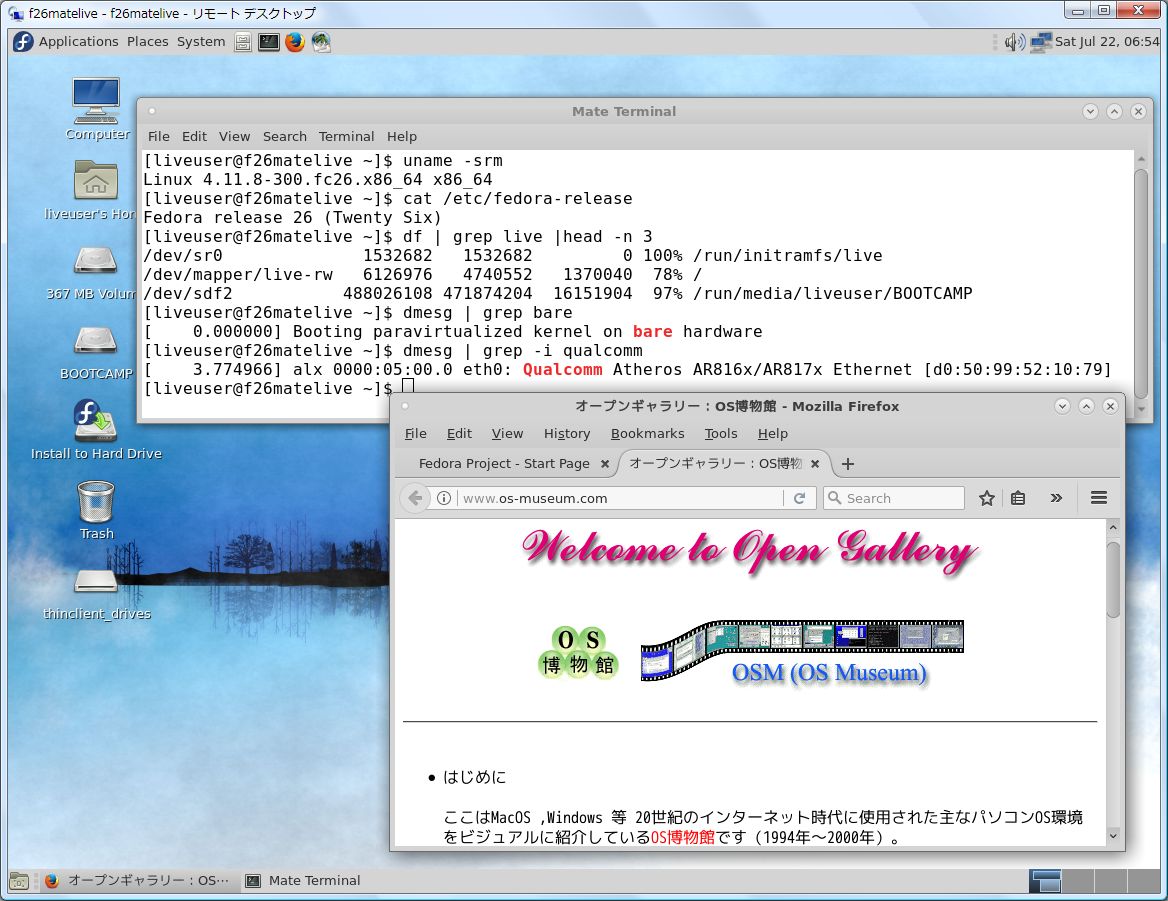Screen dimensions: 1168x901
Task: Launch the terminal from the top panel
Action: coord(269,42)
